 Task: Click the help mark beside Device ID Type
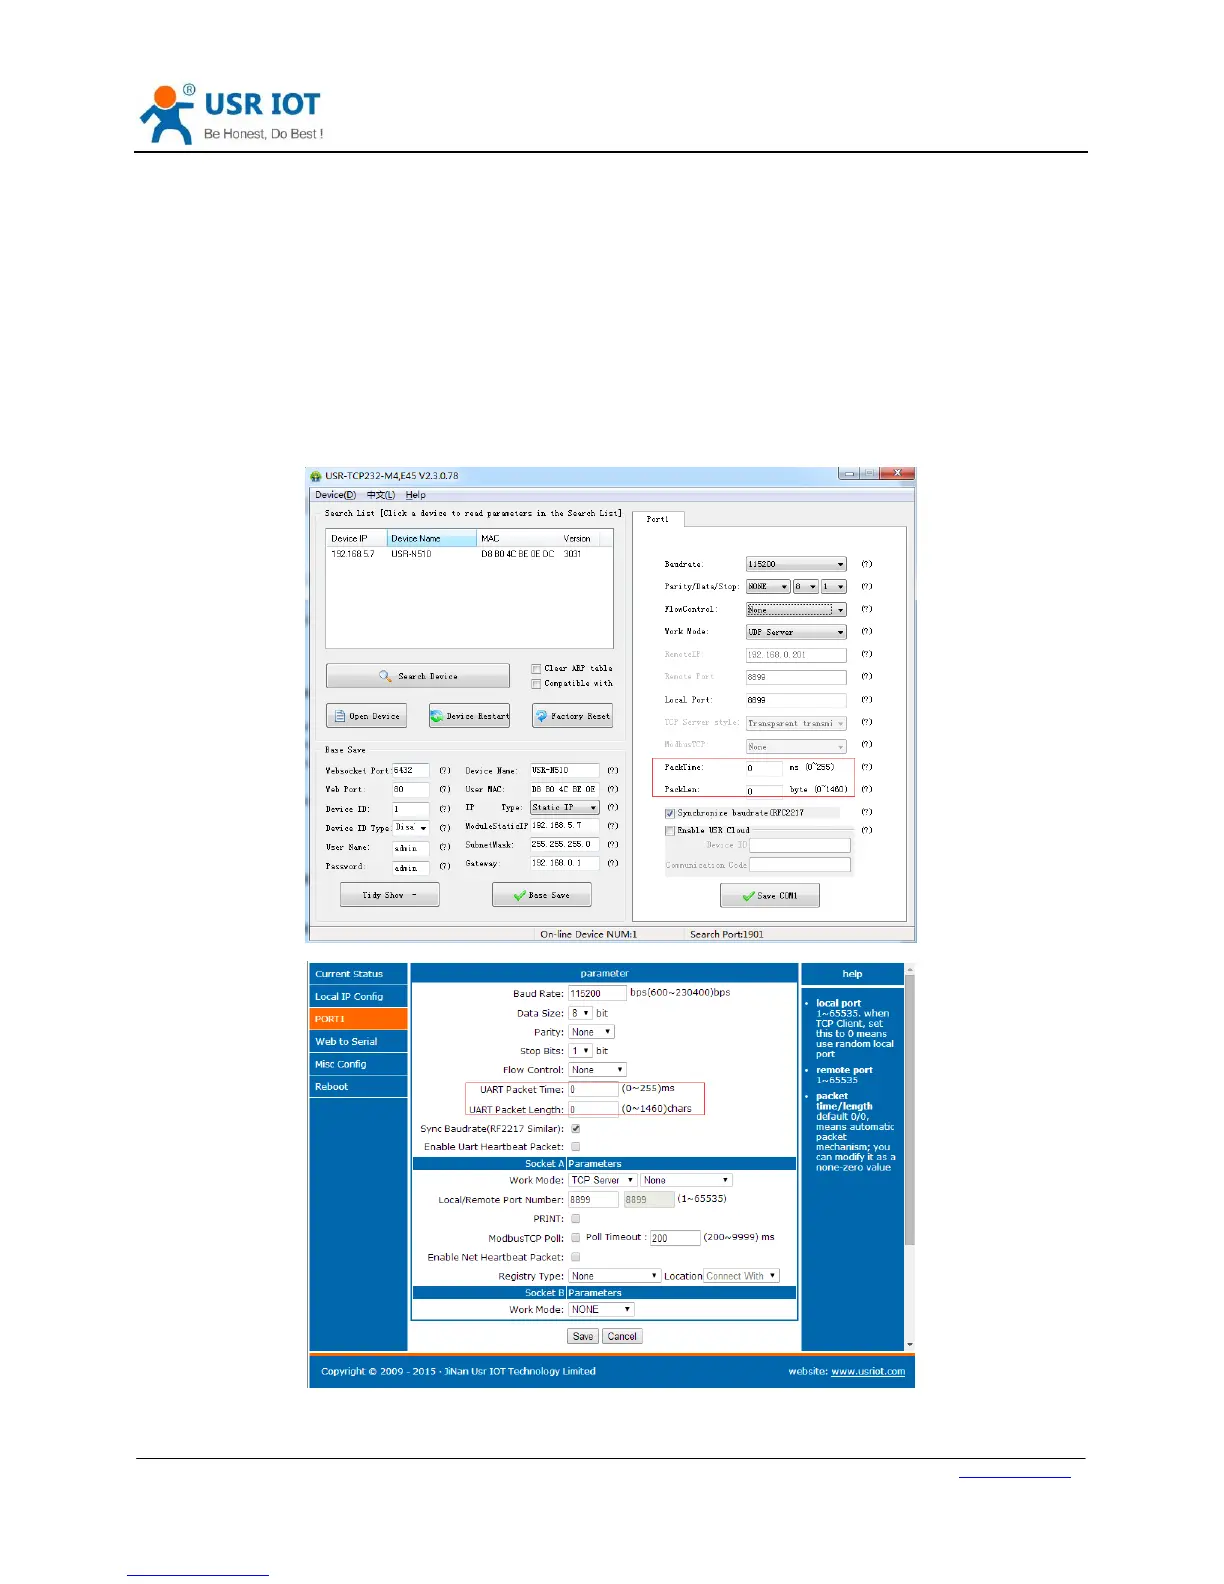445,827
